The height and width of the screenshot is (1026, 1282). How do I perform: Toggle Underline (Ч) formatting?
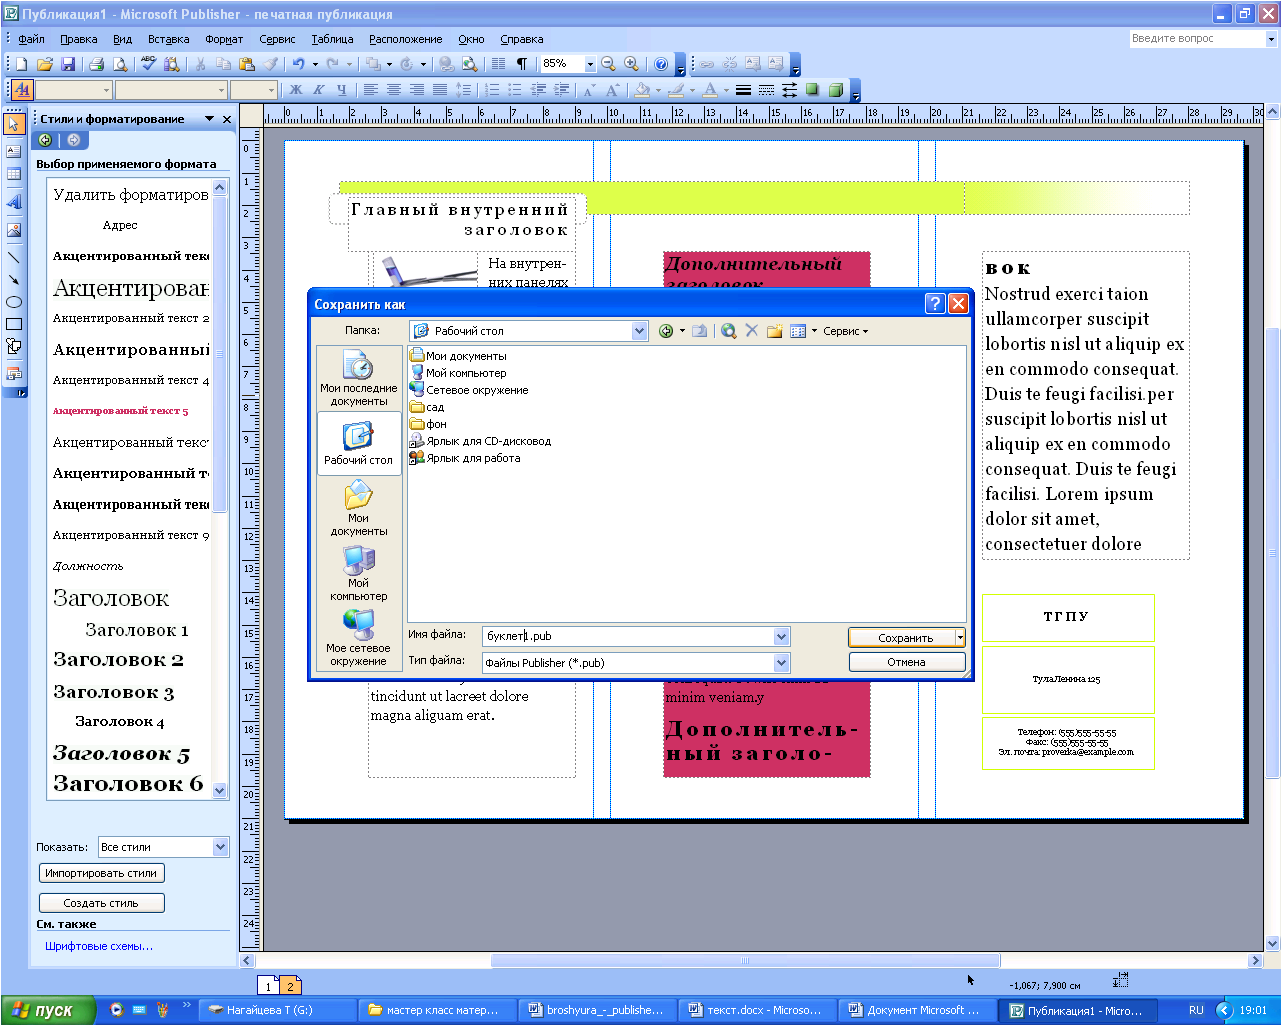pyautogui.click(x=342, y=90)
